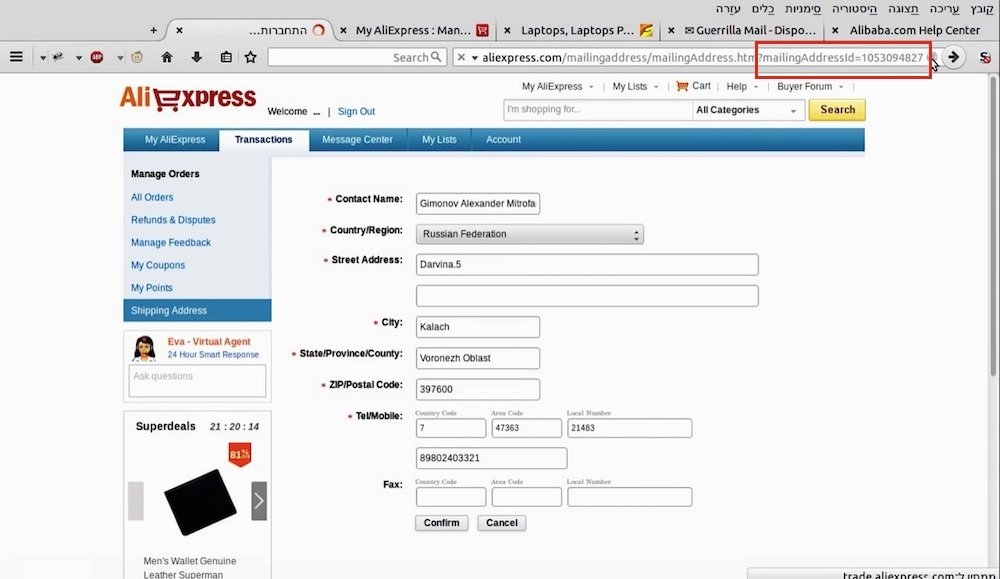Open the עריכה (Edit) menu
Image resolution: width=1000 pixels, height=579 pixels.
click(945, 8)
